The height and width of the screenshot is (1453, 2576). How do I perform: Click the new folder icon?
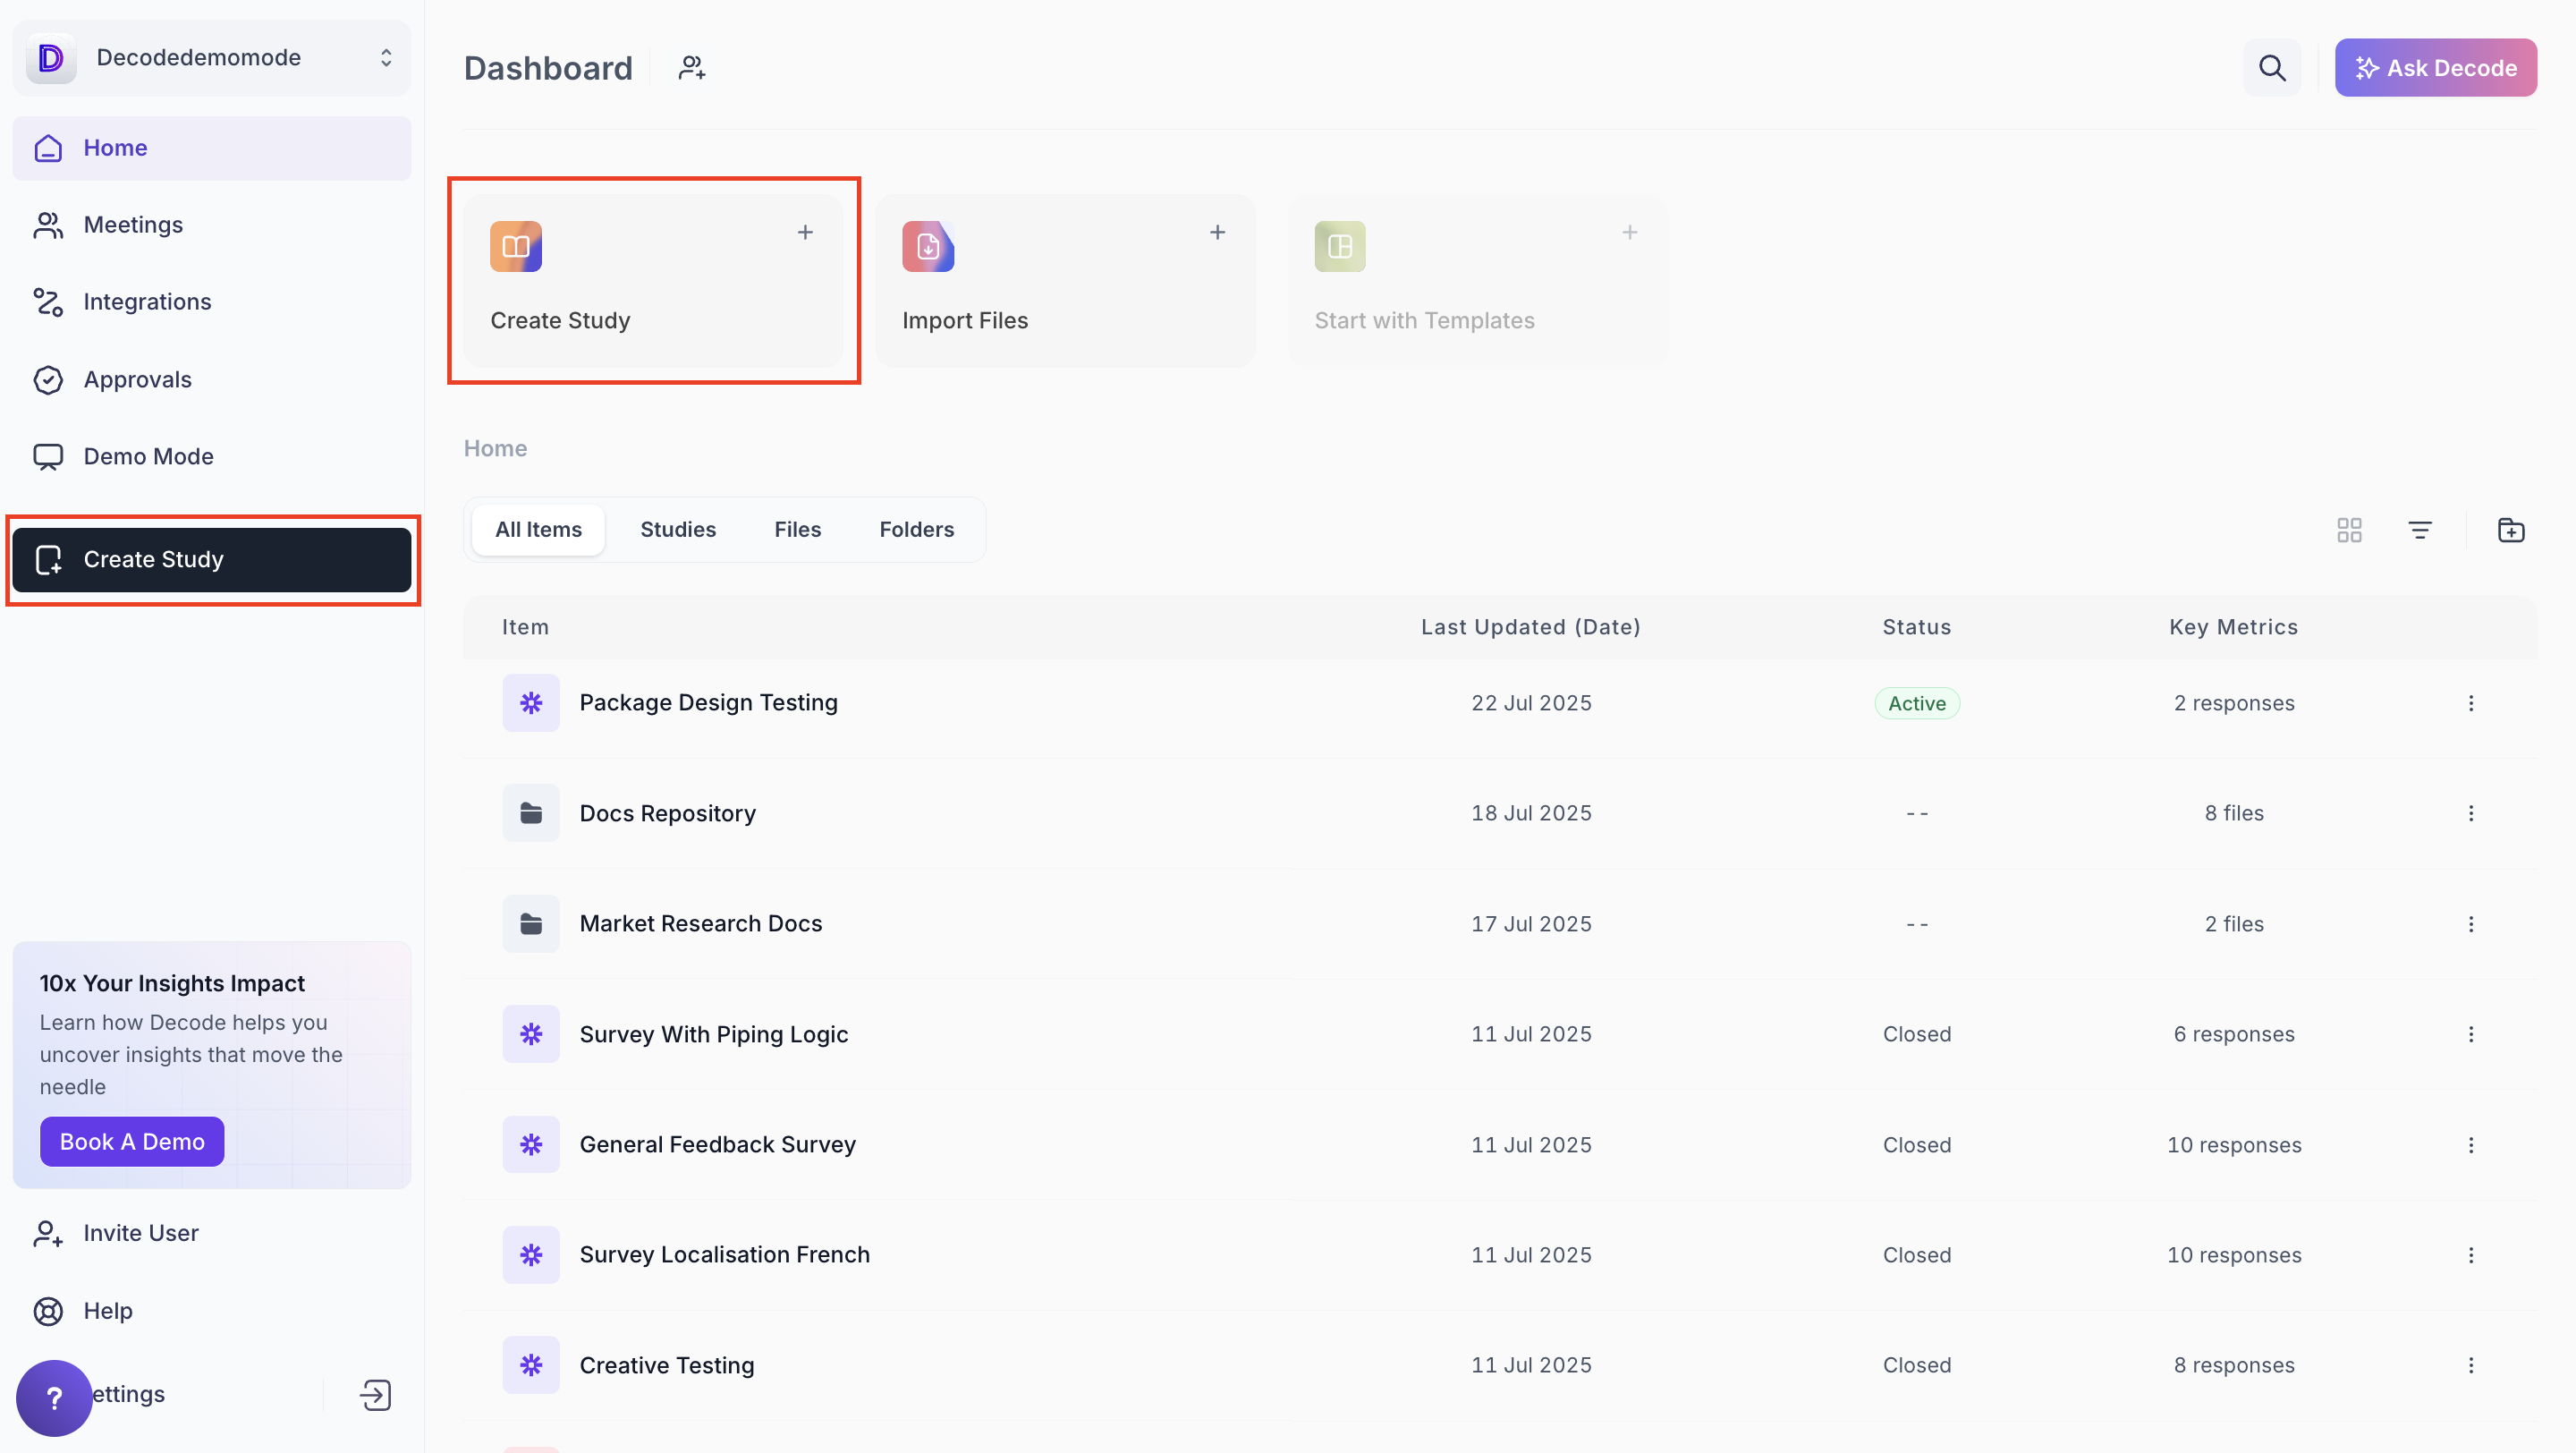pos(2510,530)
